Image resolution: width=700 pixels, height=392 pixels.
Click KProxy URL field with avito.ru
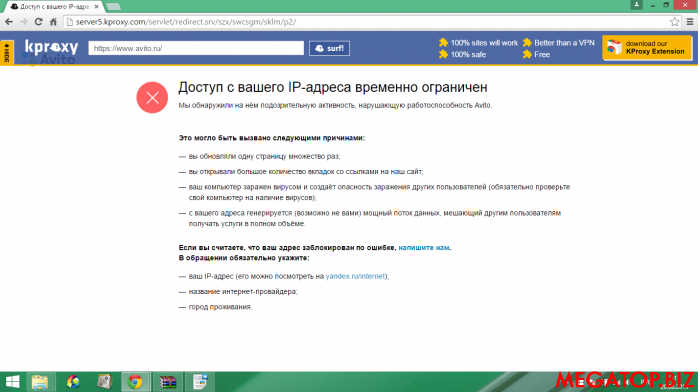pyautogui.click(x=196, y=48)
